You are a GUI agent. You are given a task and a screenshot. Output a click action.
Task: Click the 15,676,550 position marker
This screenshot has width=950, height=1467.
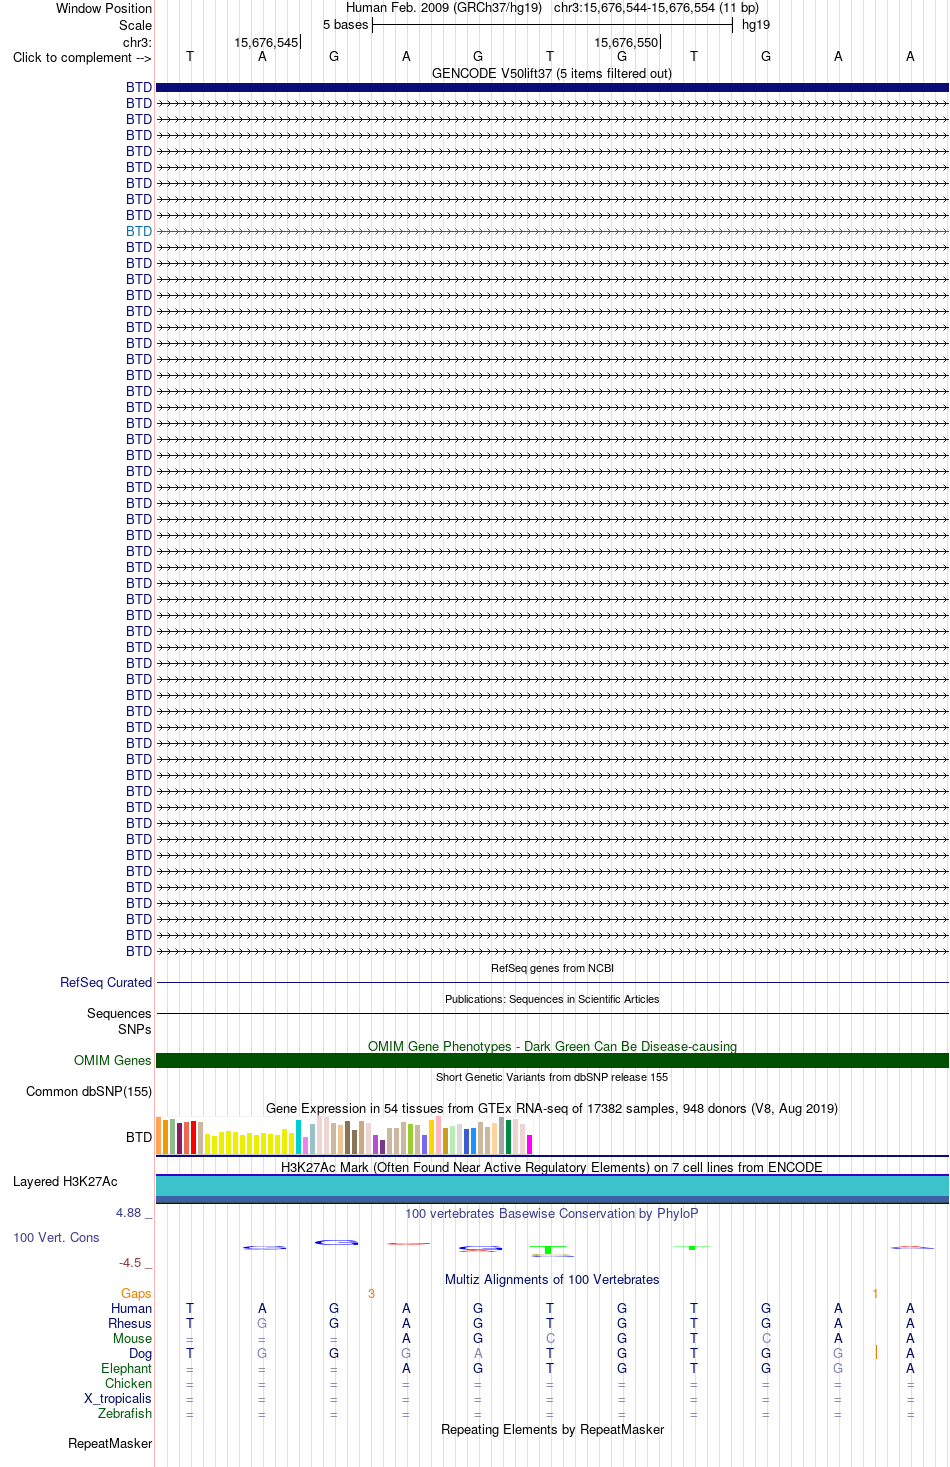point(627,42)
